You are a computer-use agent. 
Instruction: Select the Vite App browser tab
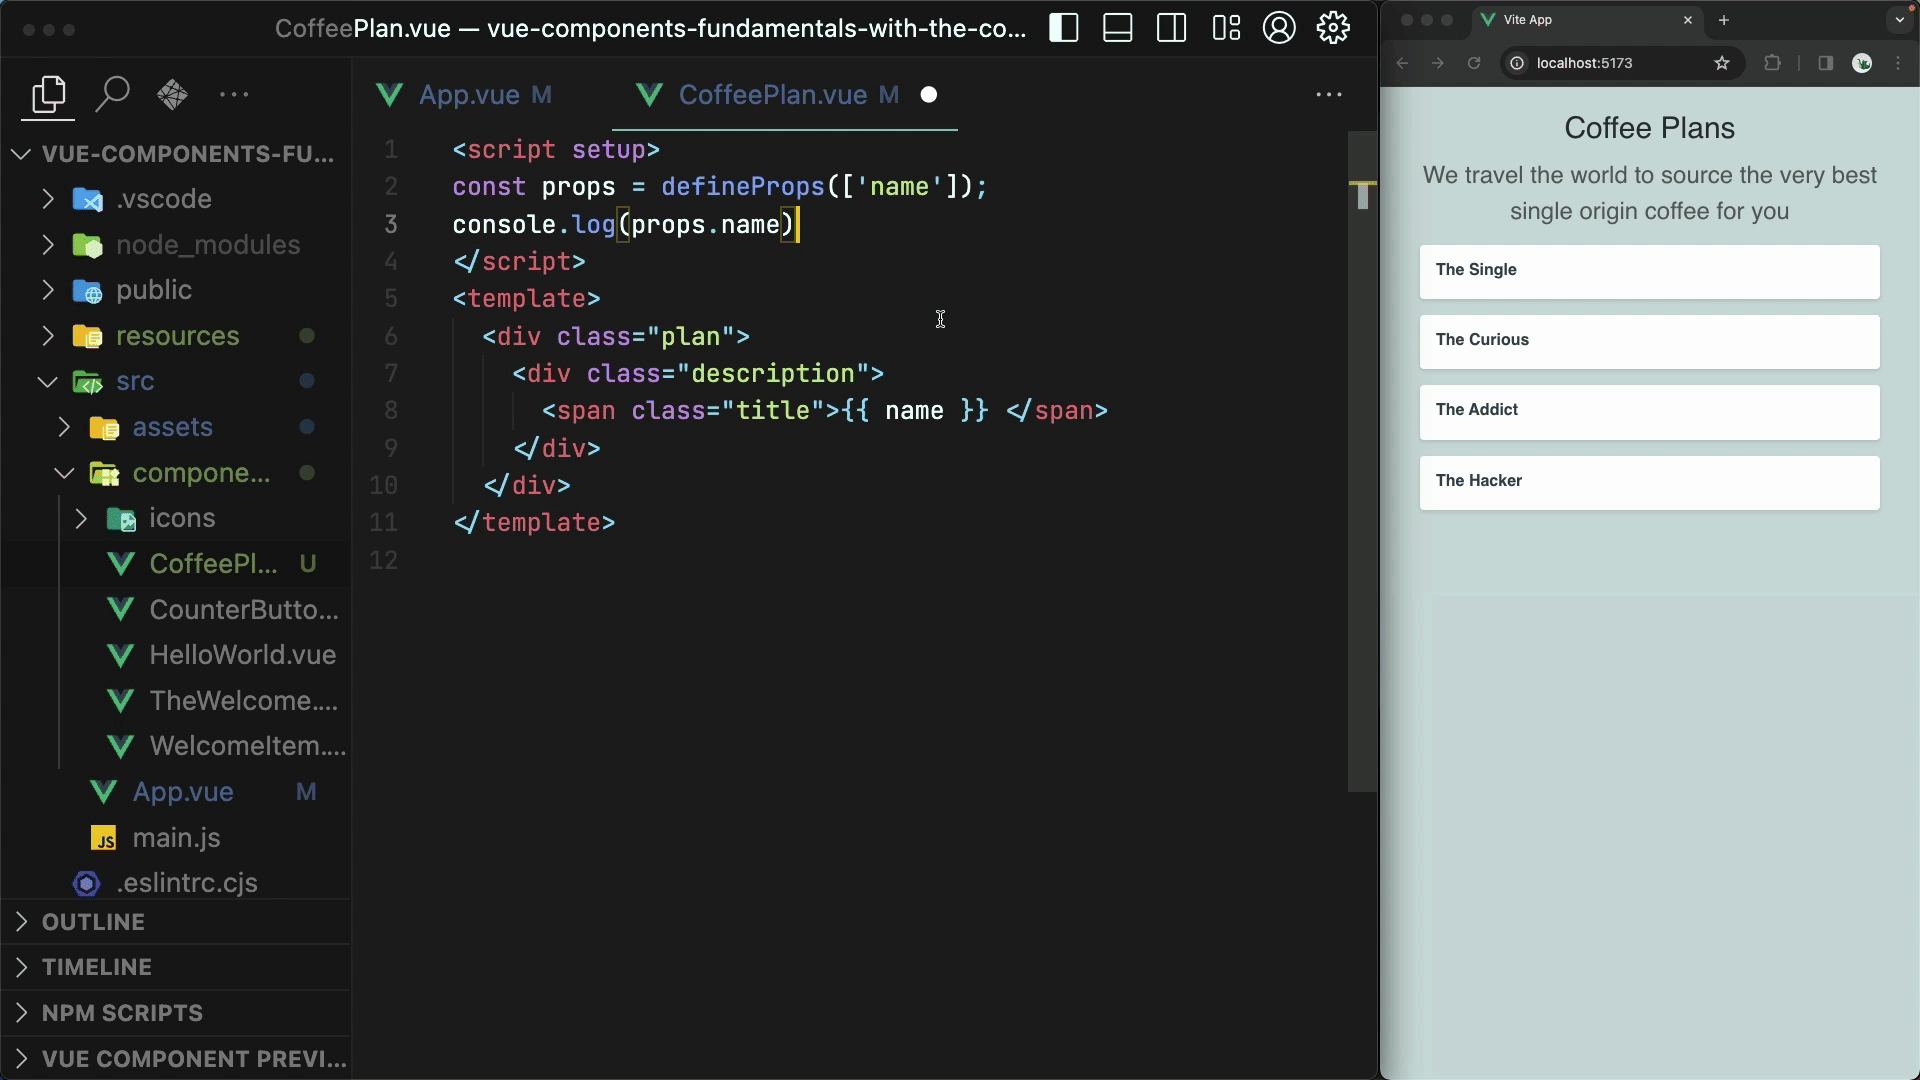pos(1587,20)
